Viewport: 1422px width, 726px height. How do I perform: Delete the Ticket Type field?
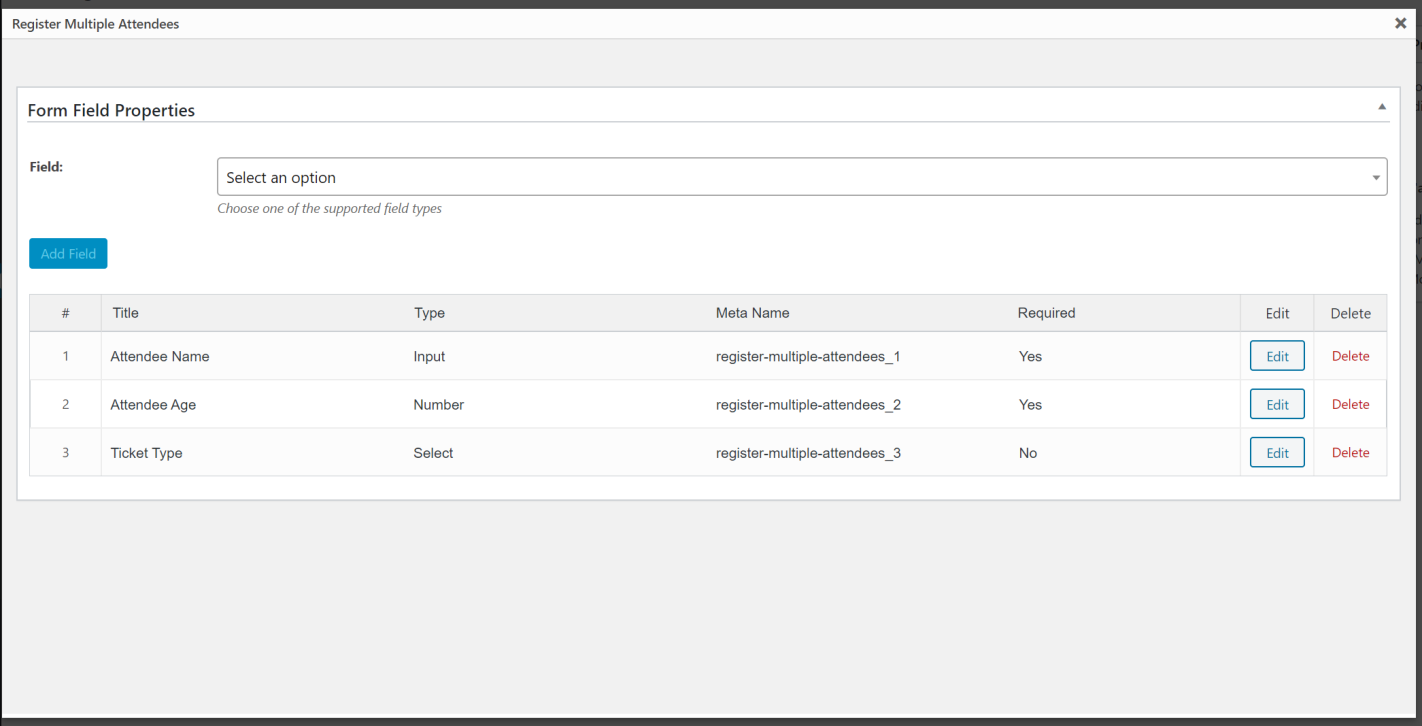pyautogui.click(x=1350, y=453)
